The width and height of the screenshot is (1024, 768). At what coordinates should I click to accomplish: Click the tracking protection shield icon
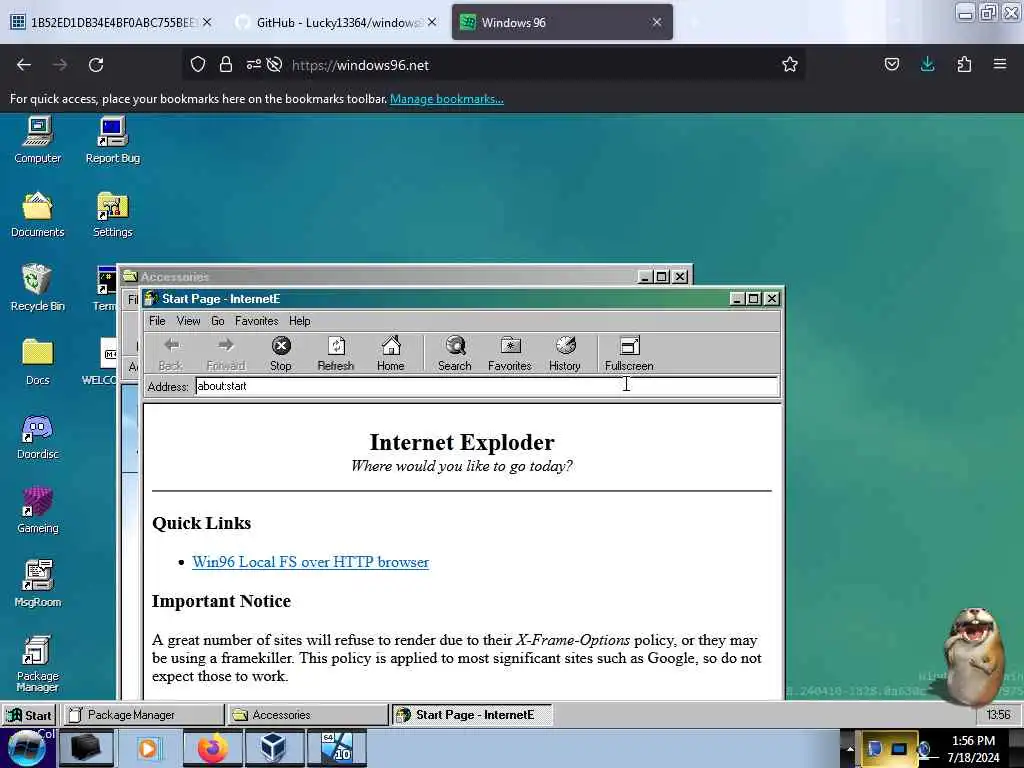(x=198, y=65)
